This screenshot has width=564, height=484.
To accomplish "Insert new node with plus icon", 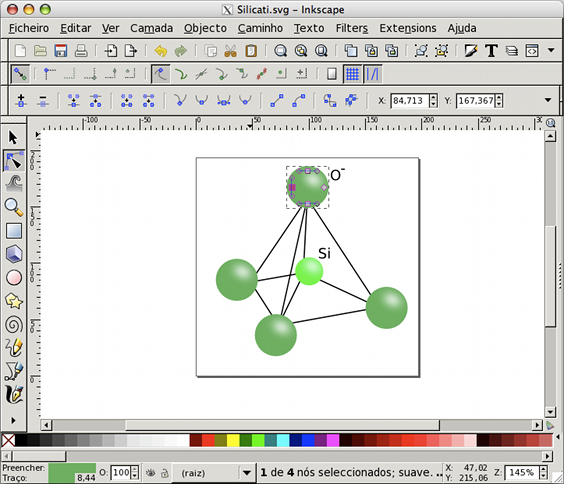I will pyautogui.click(x=21, y=101).
